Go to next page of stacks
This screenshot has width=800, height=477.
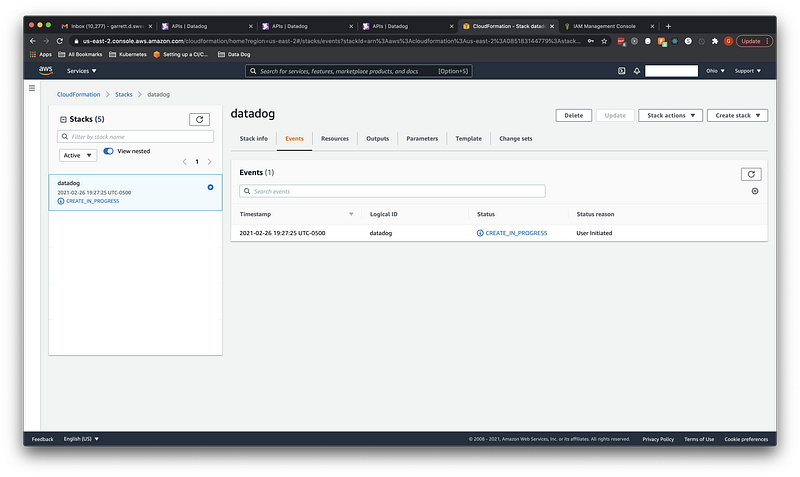click(x=209, y=162)
